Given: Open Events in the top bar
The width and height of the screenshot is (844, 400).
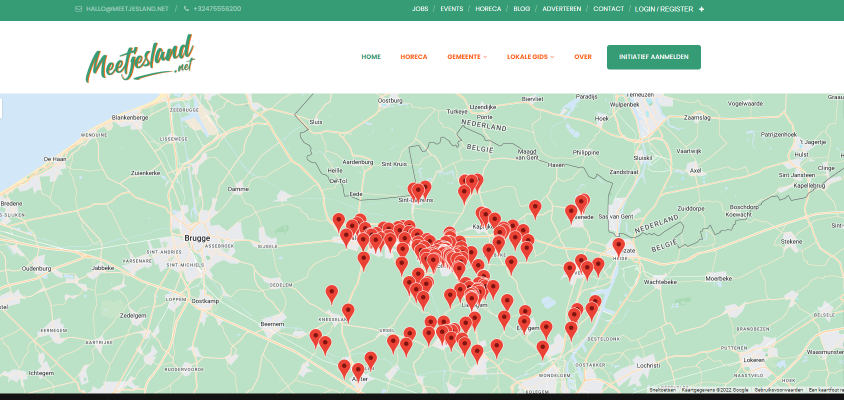Looking at the screenshot, I should pyautogui.click(x=452, y=9).
